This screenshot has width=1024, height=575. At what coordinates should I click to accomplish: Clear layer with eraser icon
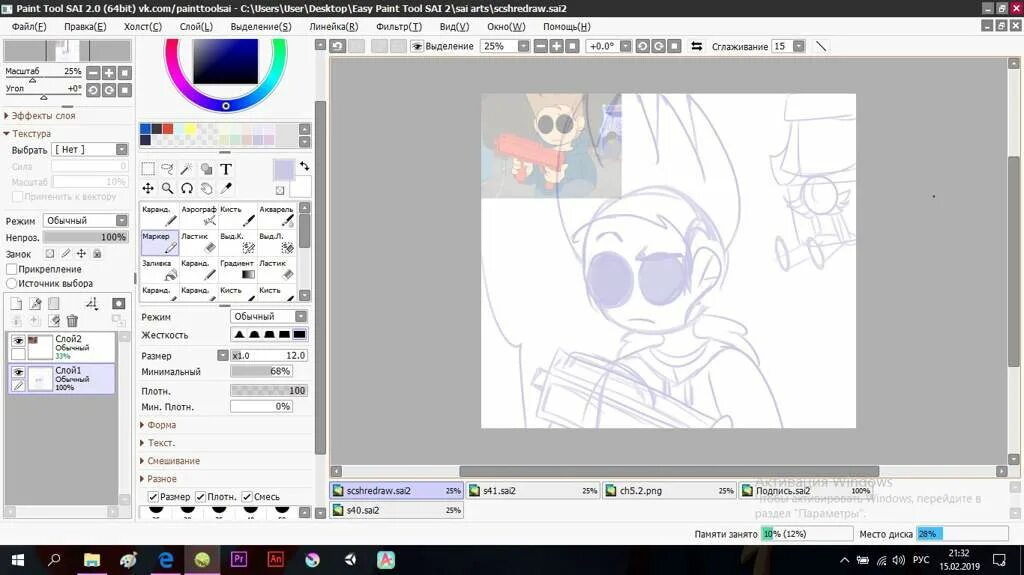(54, 321)
